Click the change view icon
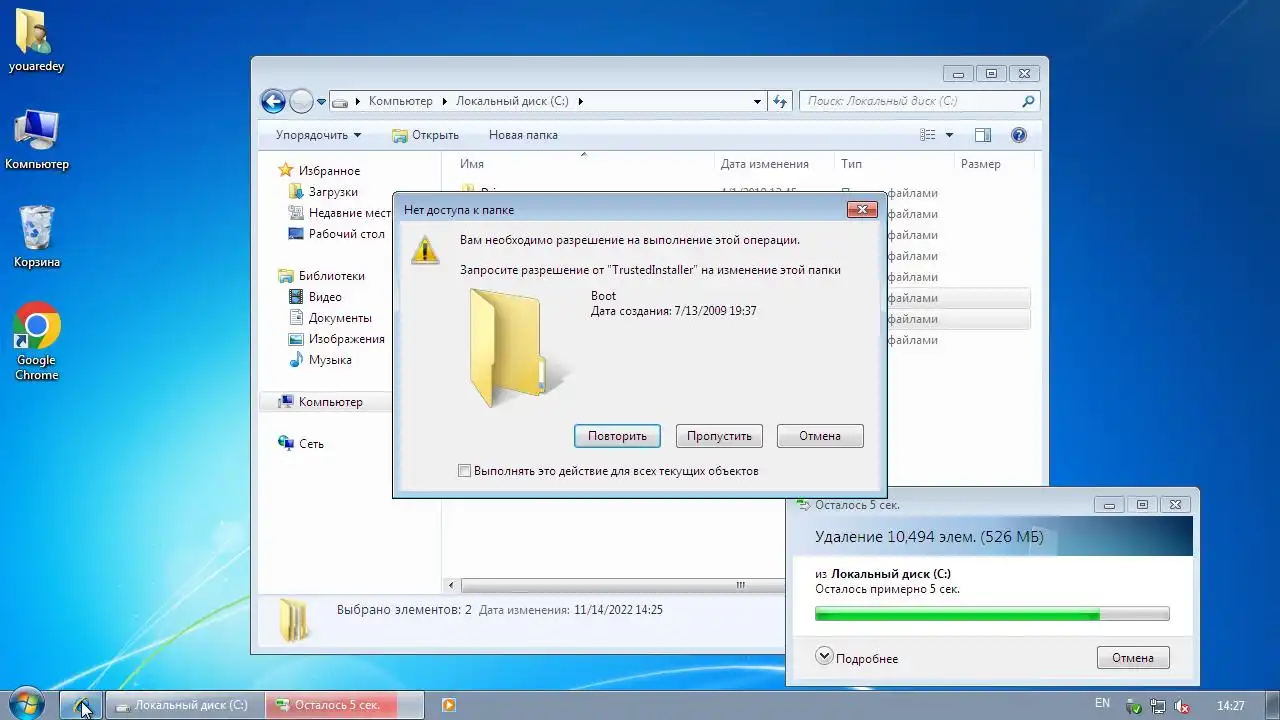This screenshot has width=1280, height=720. click(928, 135)
